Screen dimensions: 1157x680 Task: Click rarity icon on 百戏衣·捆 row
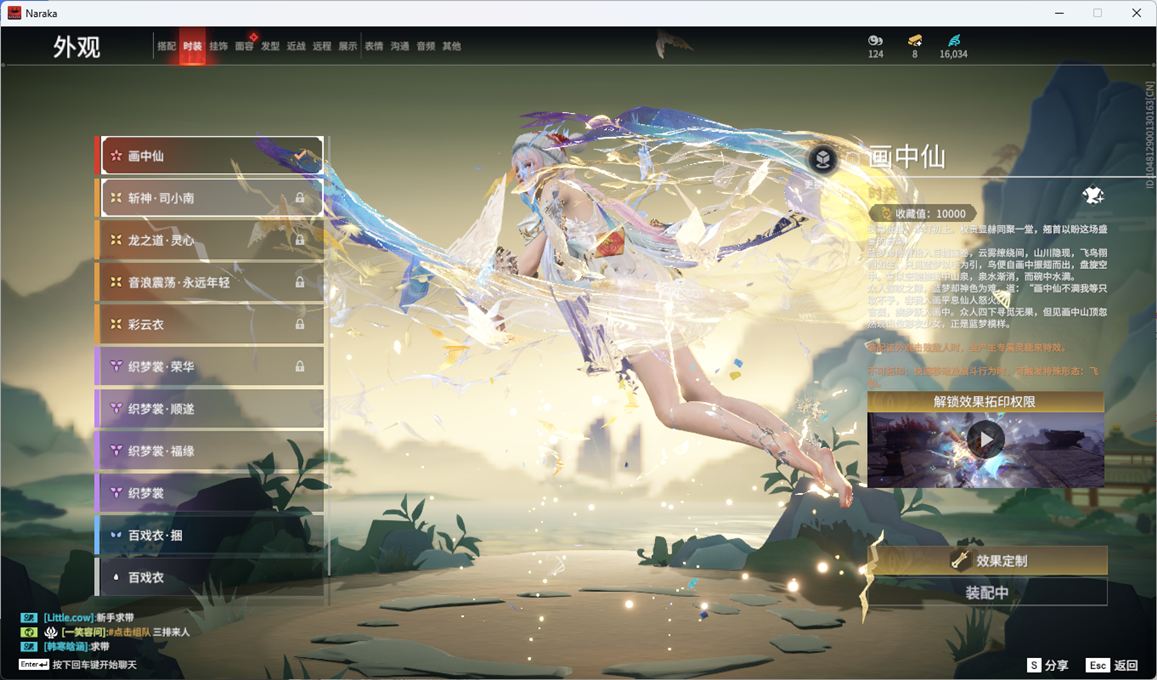[x=116, y=535]
